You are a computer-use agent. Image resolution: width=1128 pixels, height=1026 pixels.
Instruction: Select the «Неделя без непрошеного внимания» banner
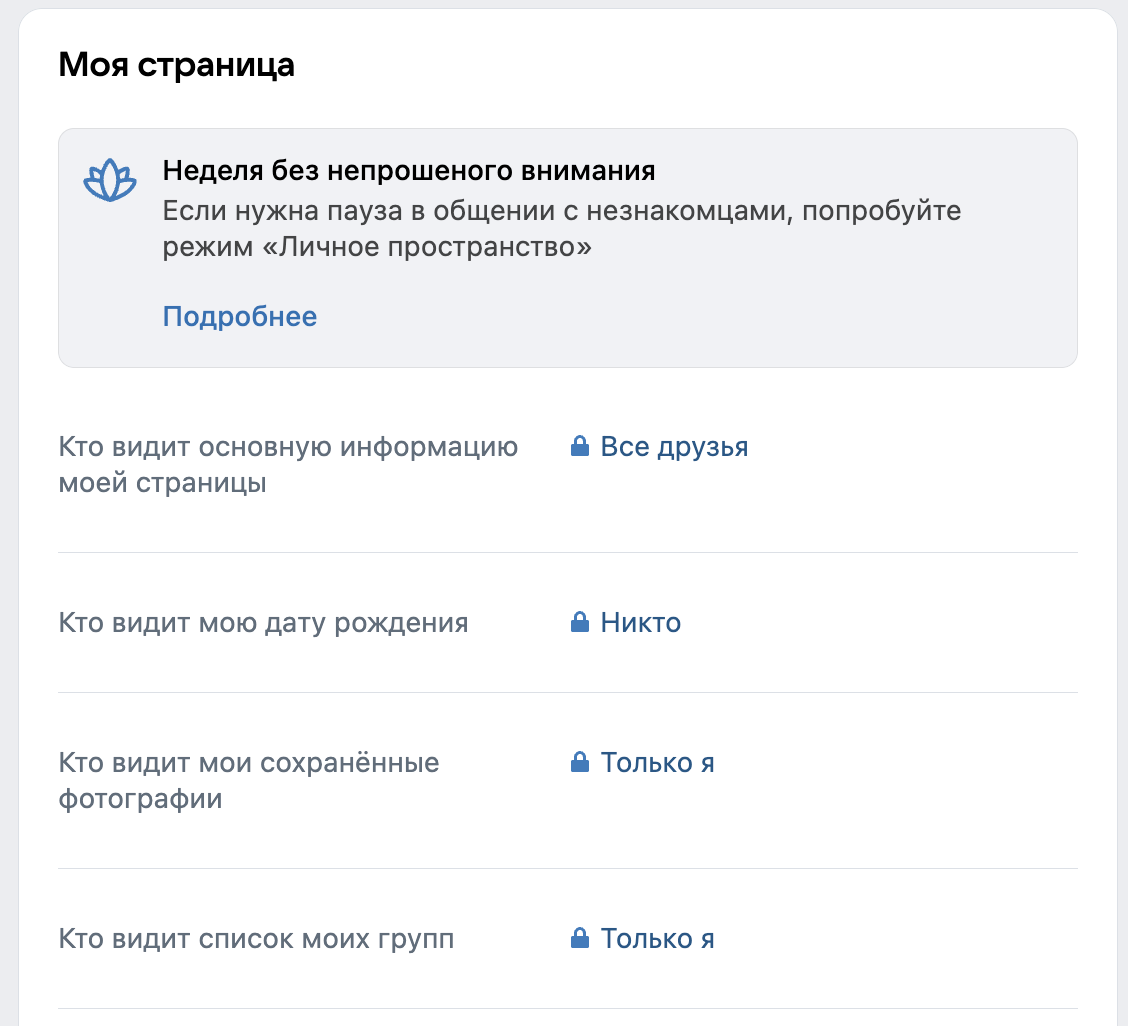click(568, 247)
